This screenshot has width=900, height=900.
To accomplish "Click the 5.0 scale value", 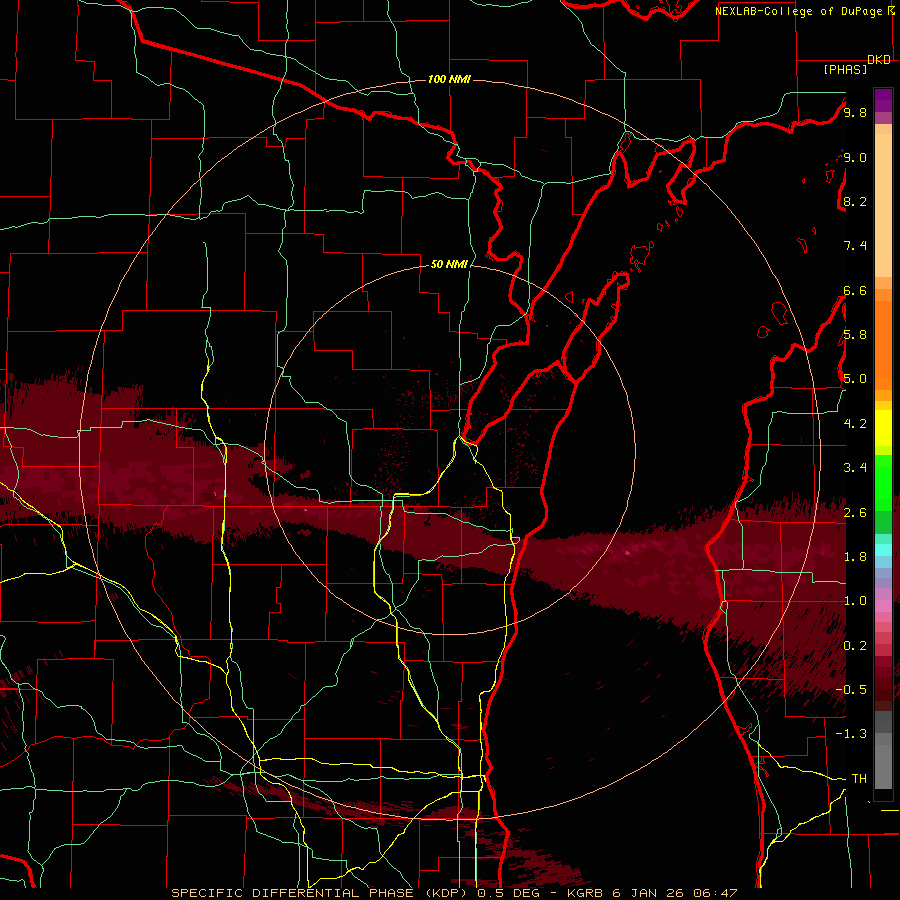I will tap(855, 379).
